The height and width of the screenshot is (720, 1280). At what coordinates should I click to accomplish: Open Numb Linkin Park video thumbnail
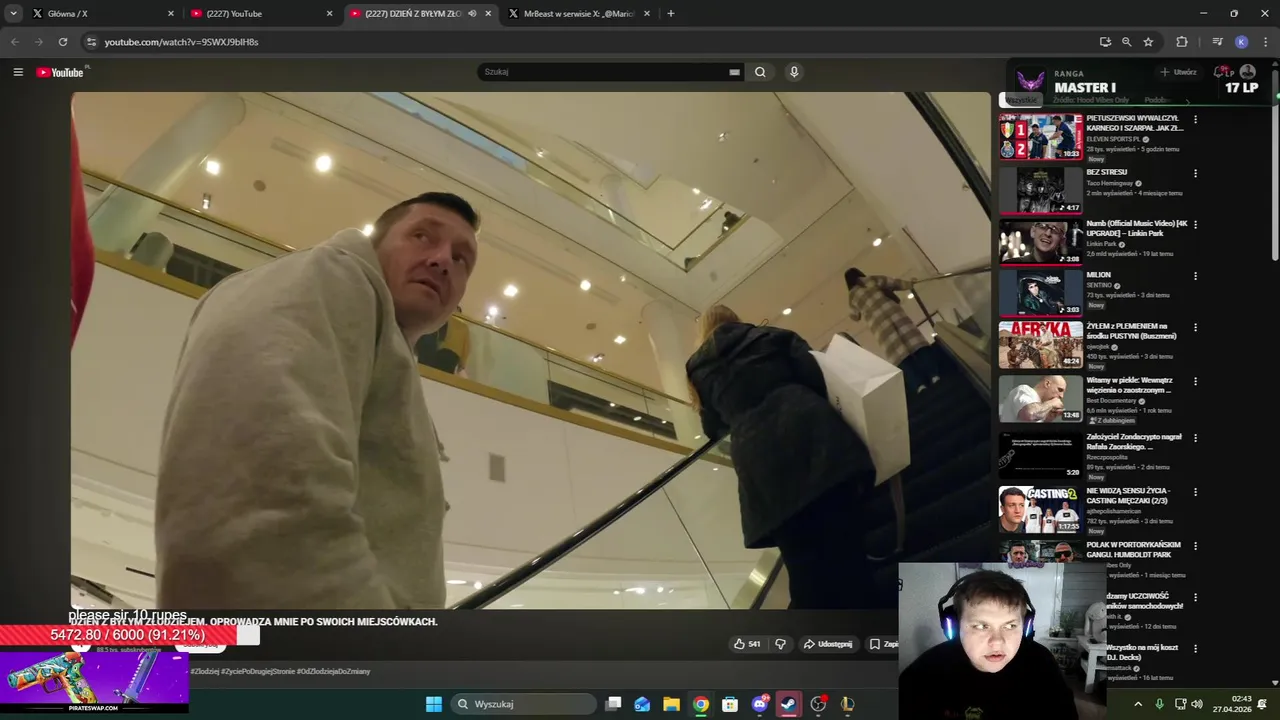click(x=1040, y=241)
